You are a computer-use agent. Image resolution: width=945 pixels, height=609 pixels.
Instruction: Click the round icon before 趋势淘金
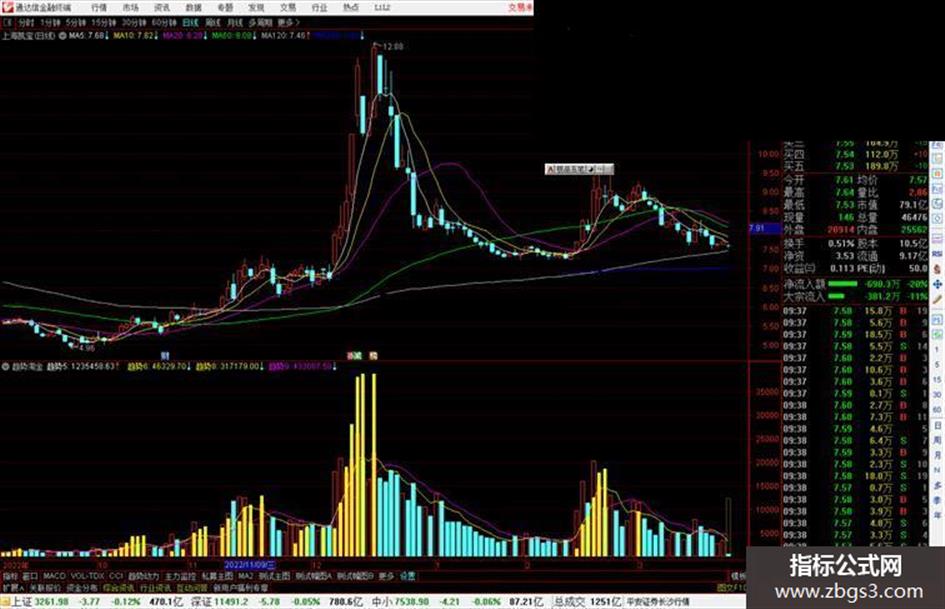[x=6, y=366]
